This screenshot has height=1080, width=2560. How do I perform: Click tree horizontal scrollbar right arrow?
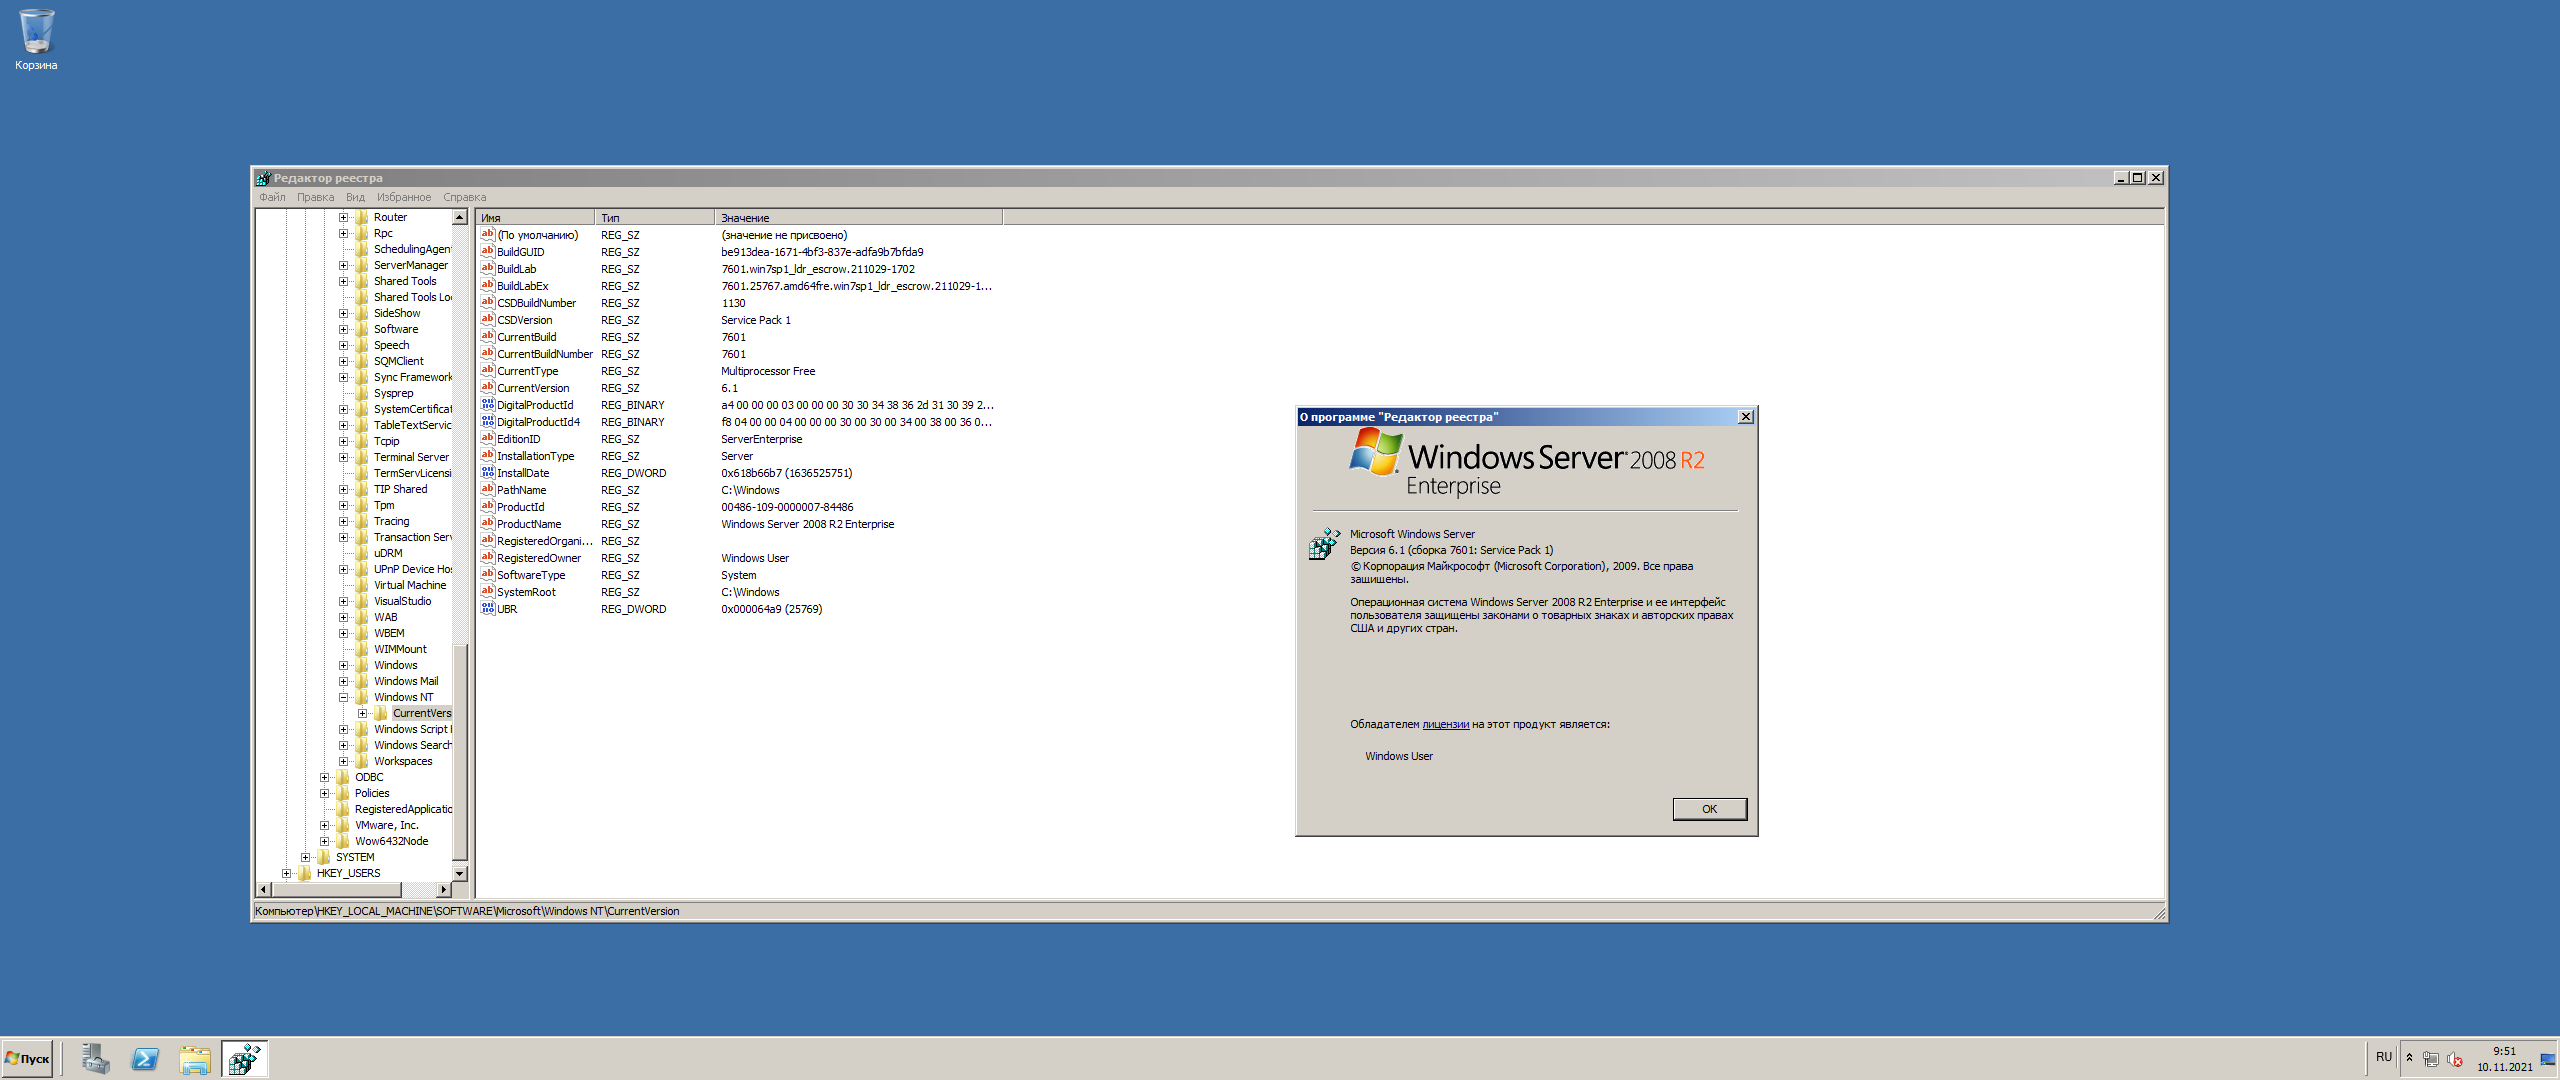(444, 889)
